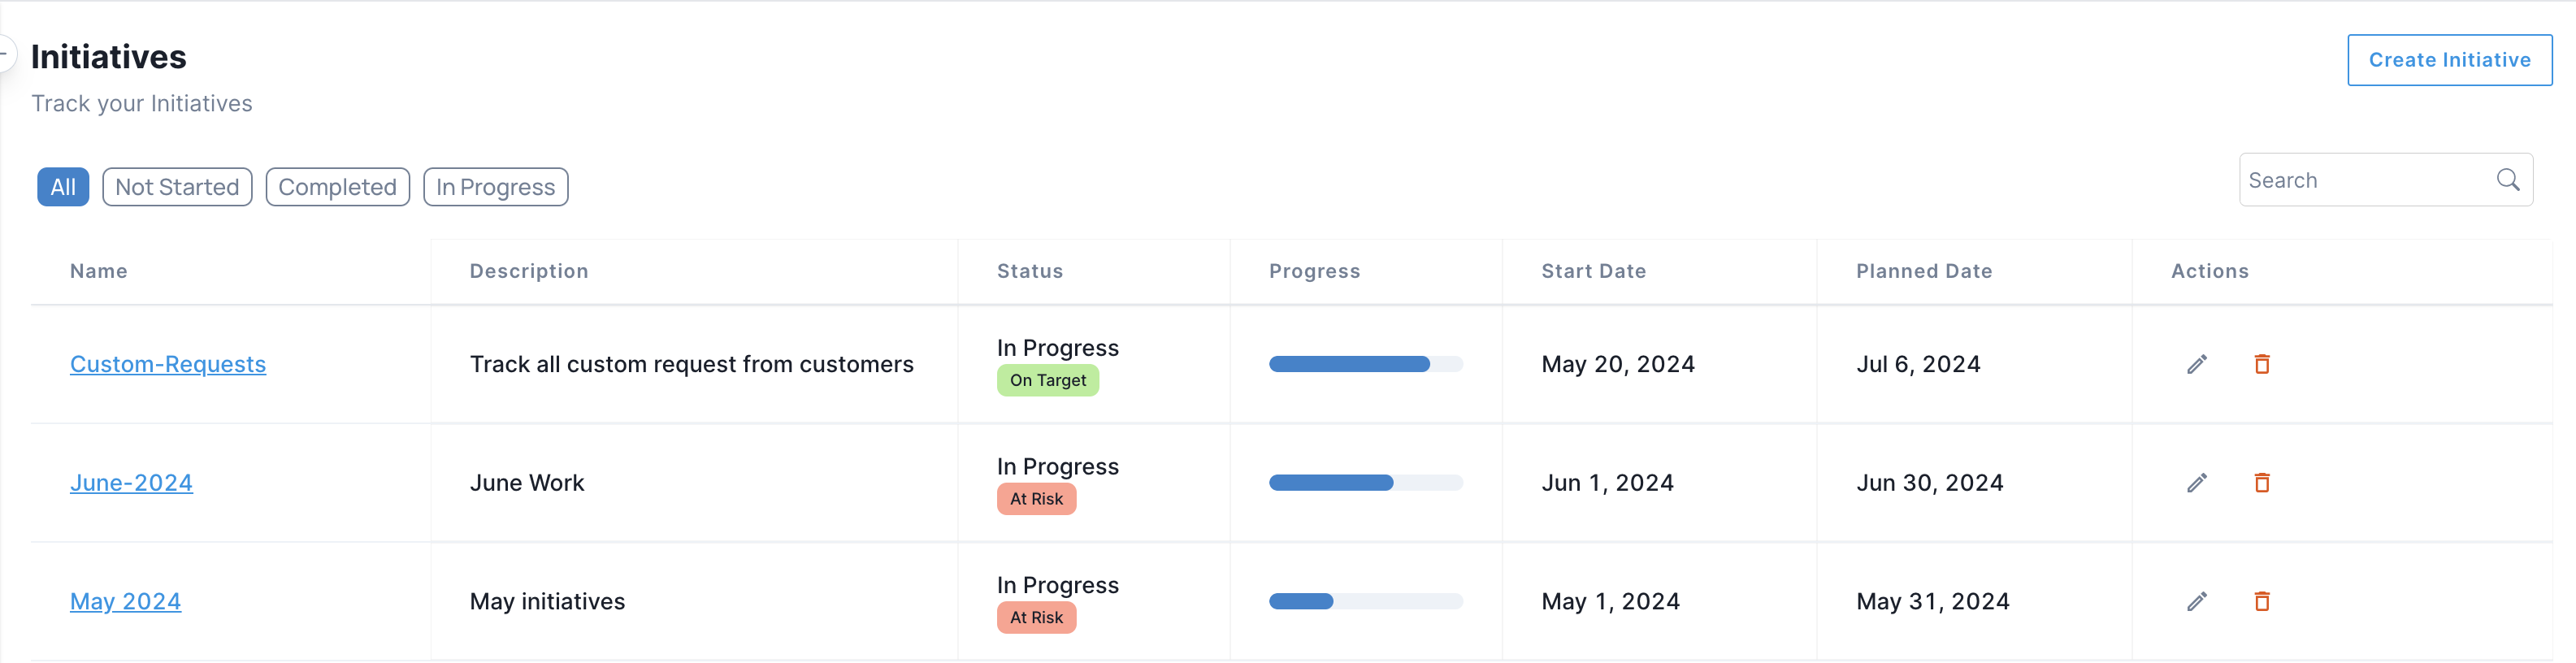Go to the May 2024 initiative
Viewport: 2576px width, 663px height.
tap(125, 601)
